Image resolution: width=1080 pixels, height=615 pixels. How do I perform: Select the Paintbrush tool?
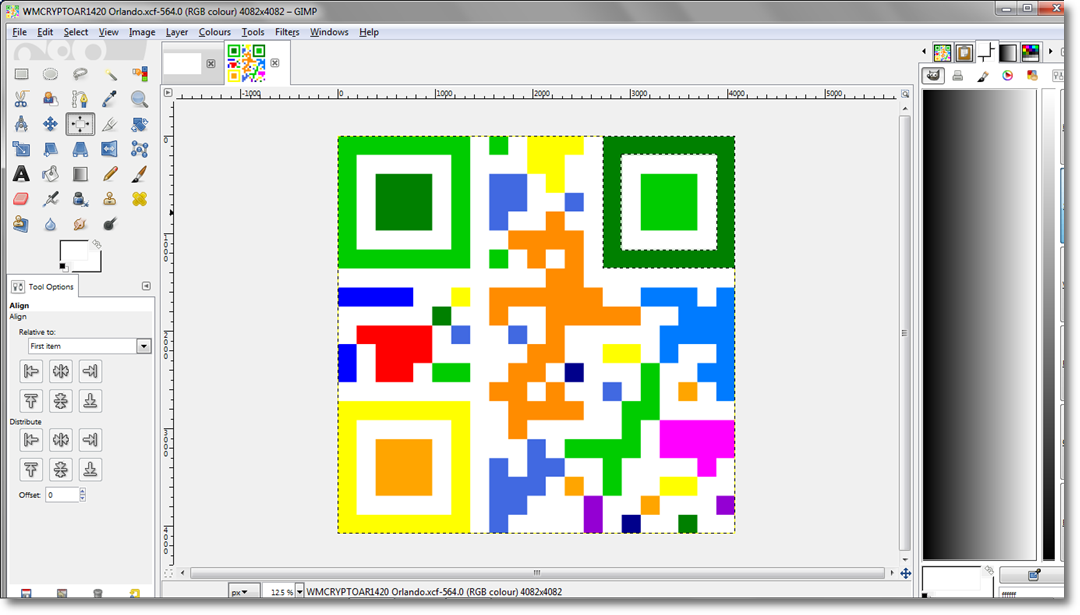coord(139,174)
